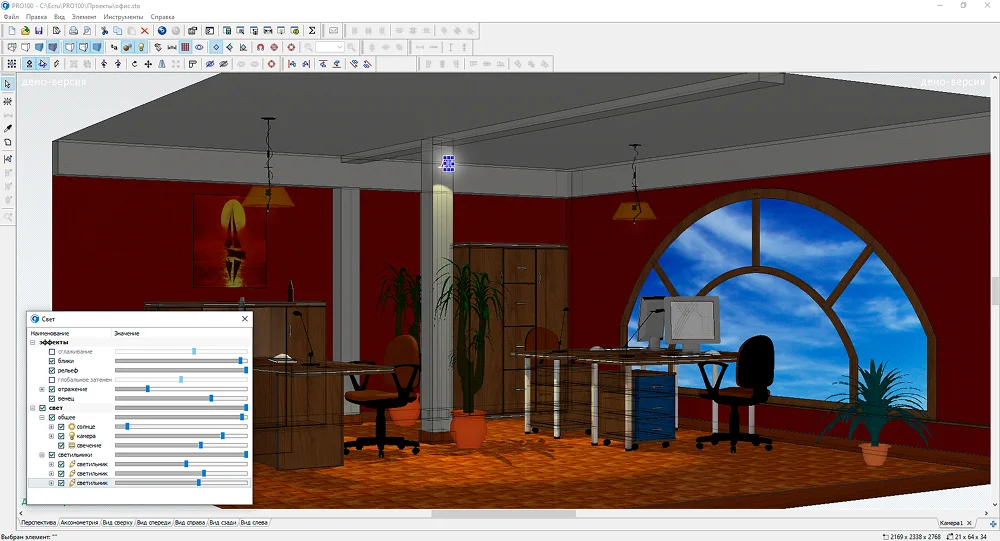
Task: Click the Print toolbar icon
Action: coord(73,31)
